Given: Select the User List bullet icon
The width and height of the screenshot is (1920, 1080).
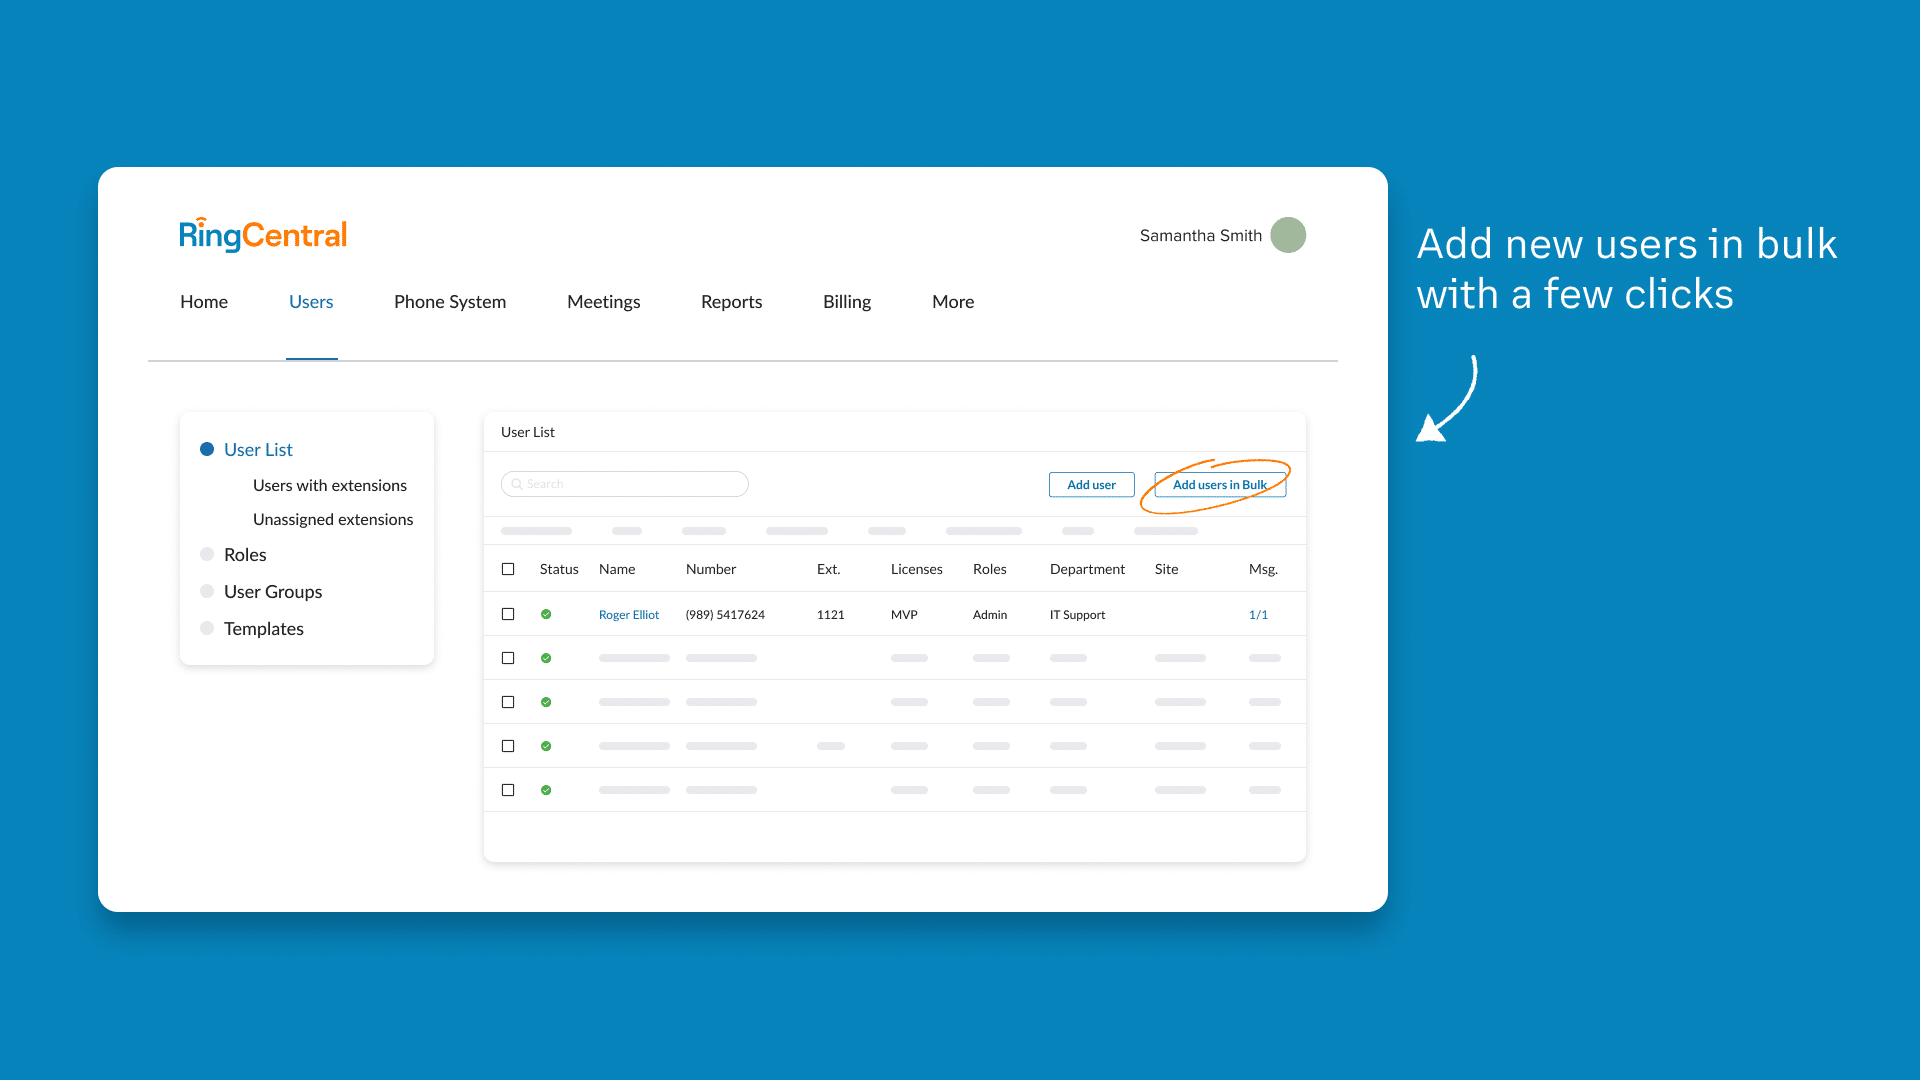Looking at the screenshot, I should pyautogui.click(x=207, y=449).
